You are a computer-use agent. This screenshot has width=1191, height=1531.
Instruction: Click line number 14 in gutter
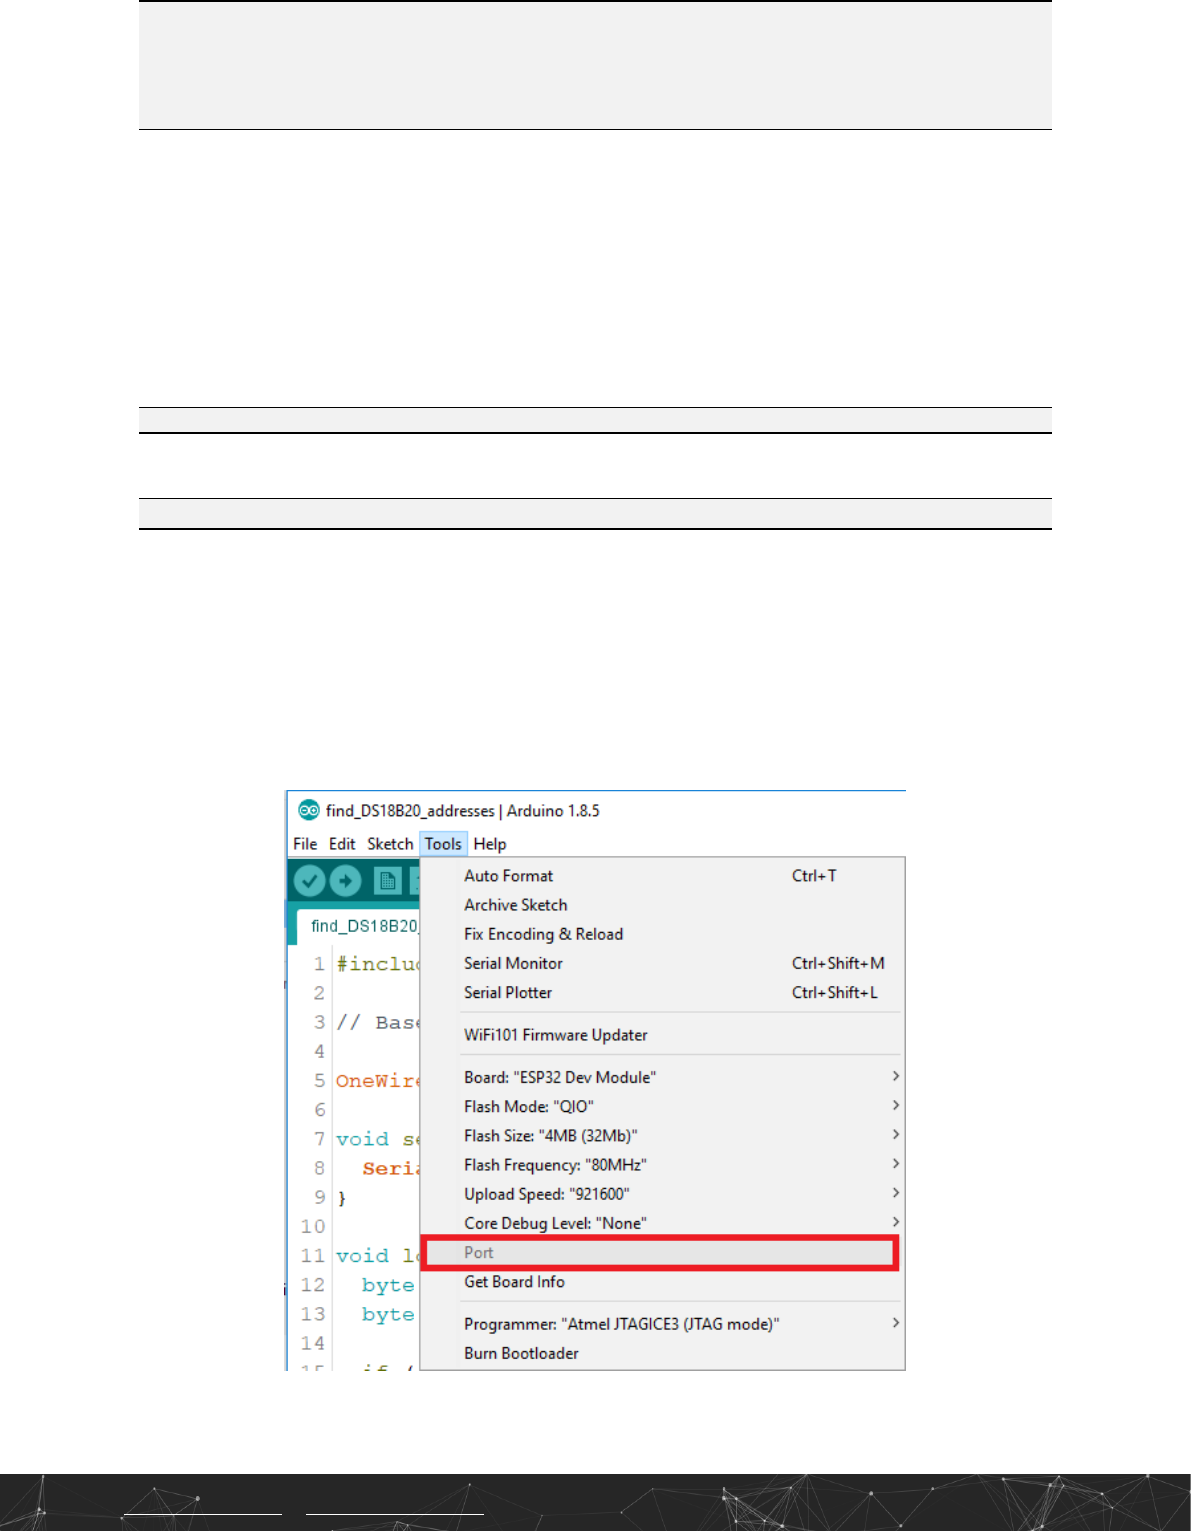coord(313,1343)
